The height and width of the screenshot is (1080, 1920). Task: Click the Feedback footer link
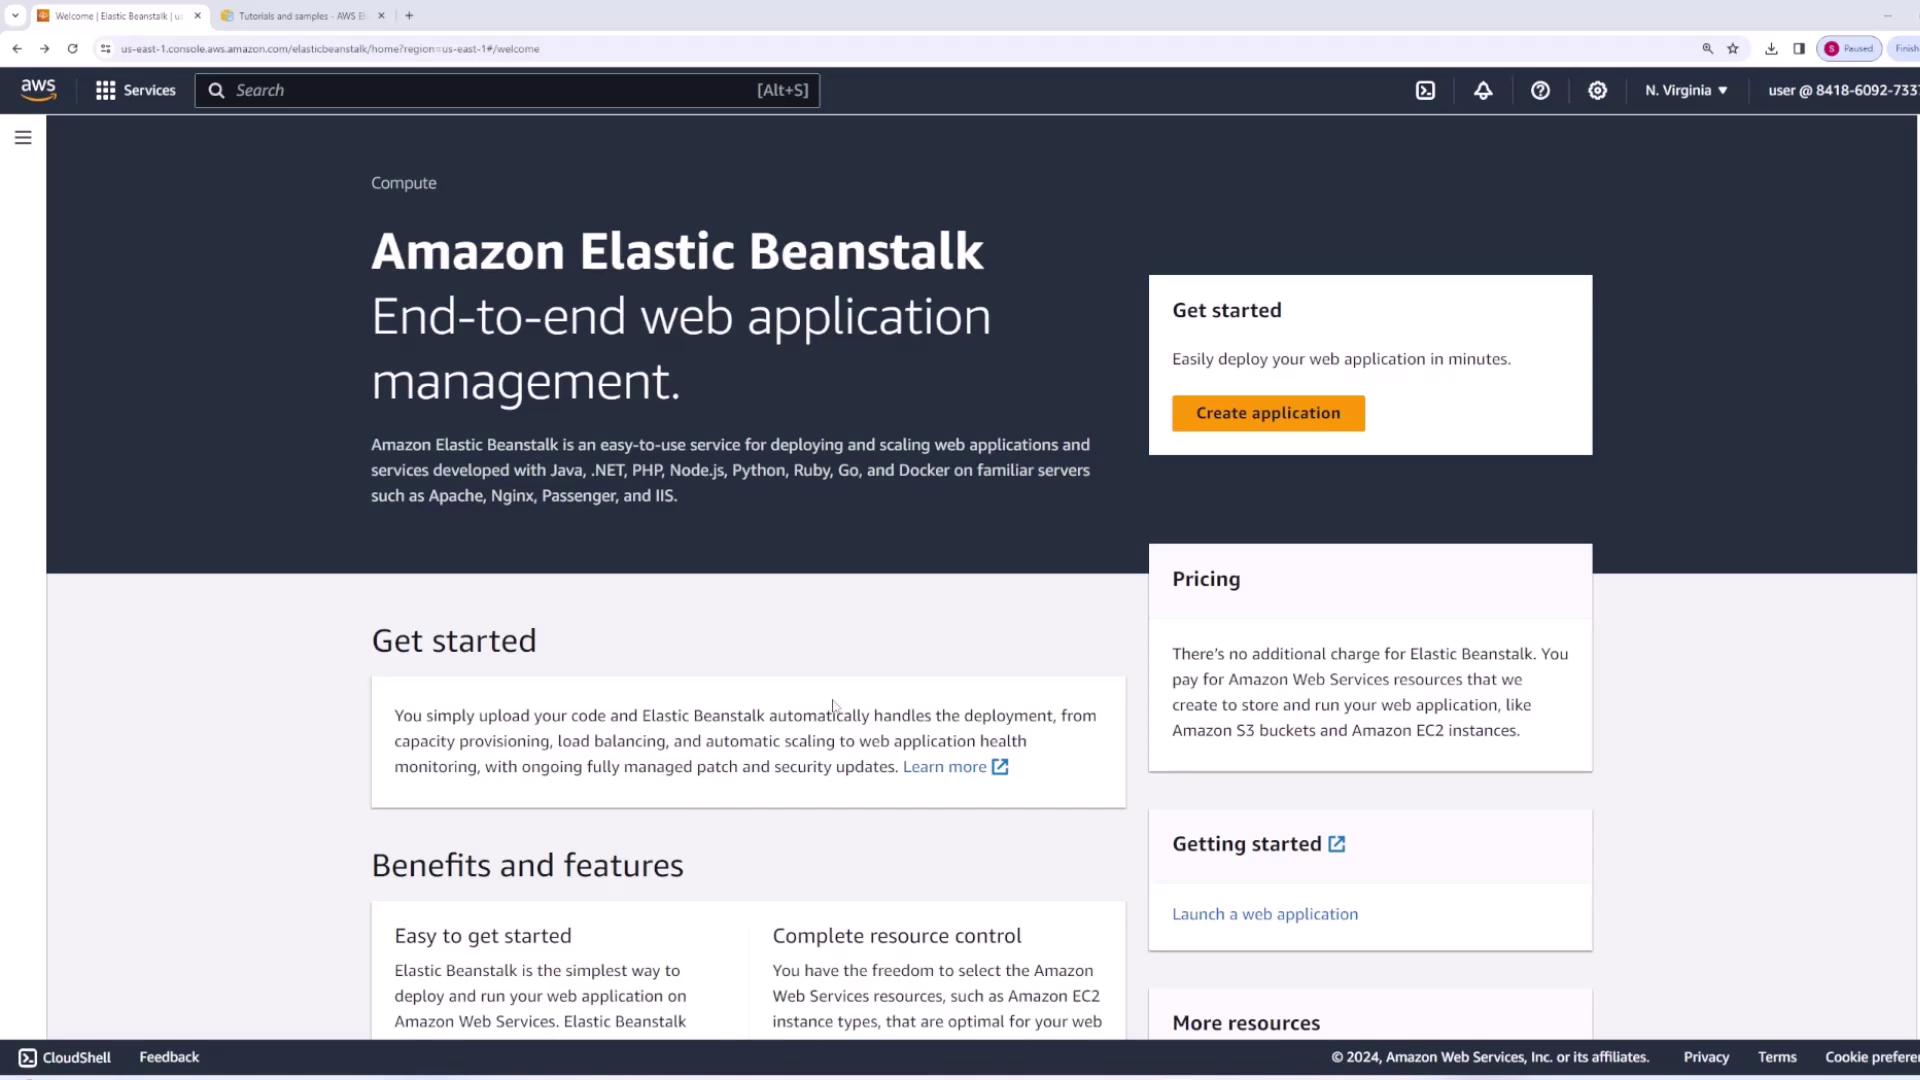point(169,1057)
